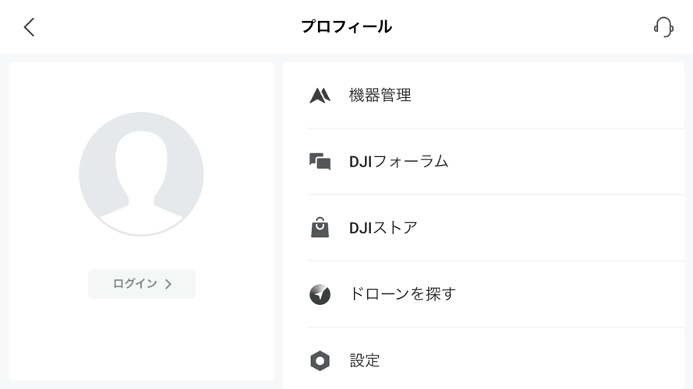Select the ドローンを探す text label
Screen dimensions: 693x389
pos(402,294)
